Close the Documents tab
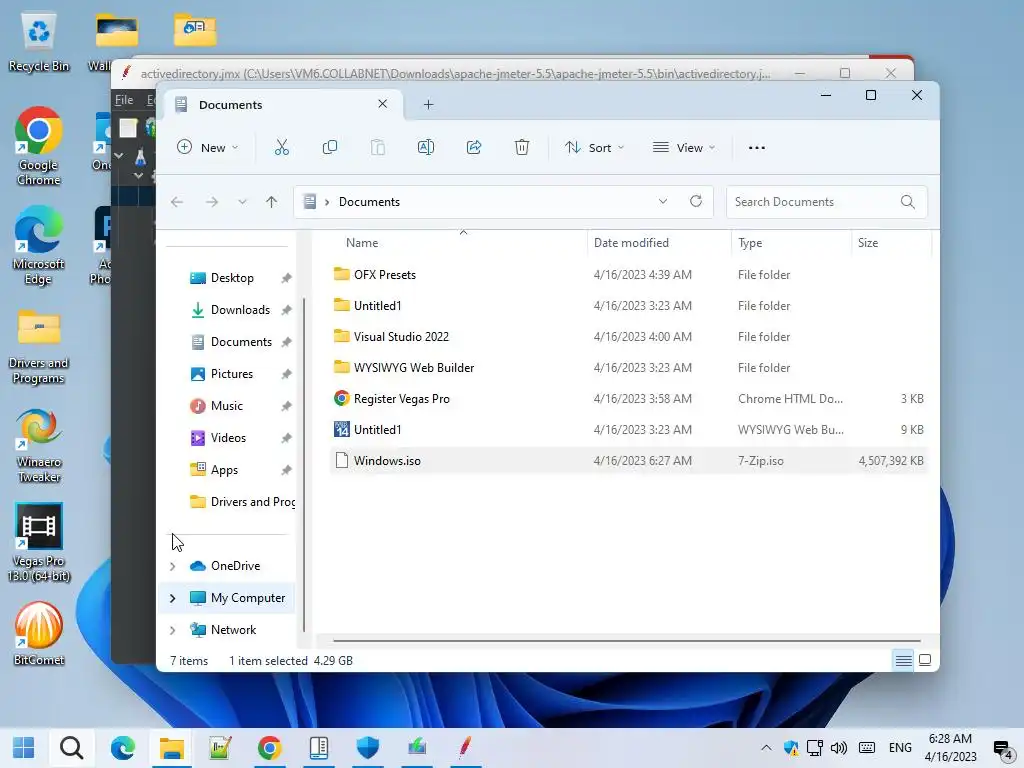 click(x=383, y=104)
